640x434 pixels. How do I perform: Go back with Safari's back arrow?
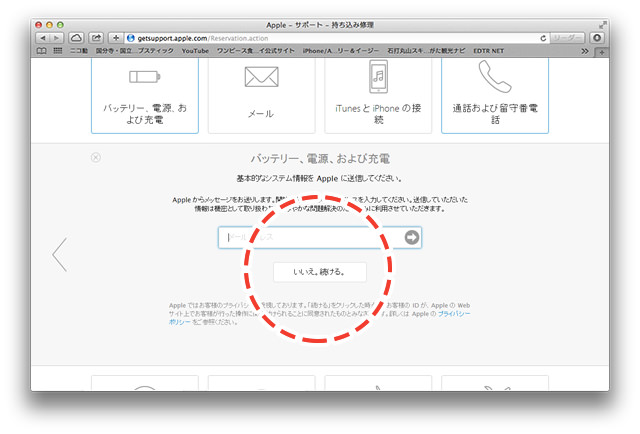[43, 38]
